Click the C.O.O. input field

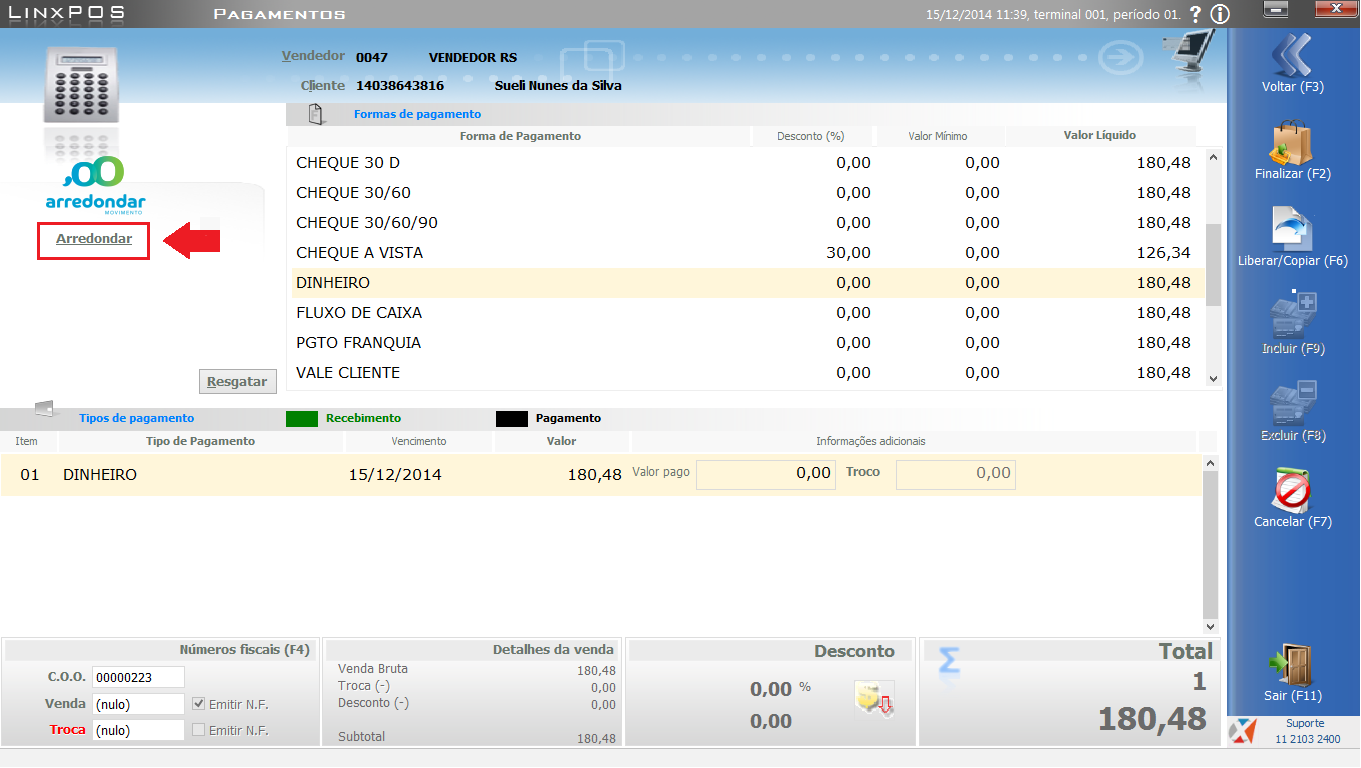(138, 677)
